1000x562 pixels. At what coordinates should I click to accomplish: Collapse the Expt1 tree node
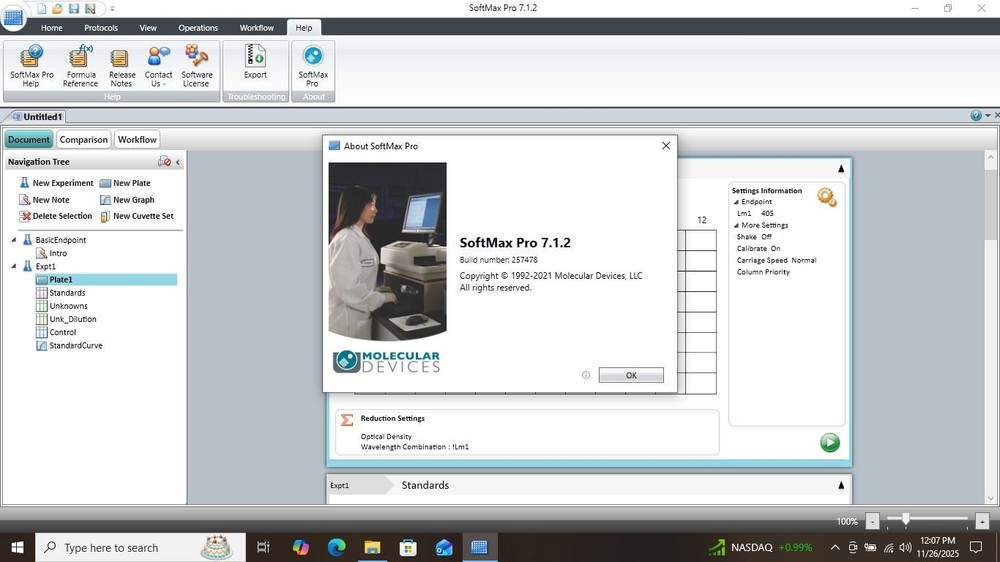tap(13, 266)
